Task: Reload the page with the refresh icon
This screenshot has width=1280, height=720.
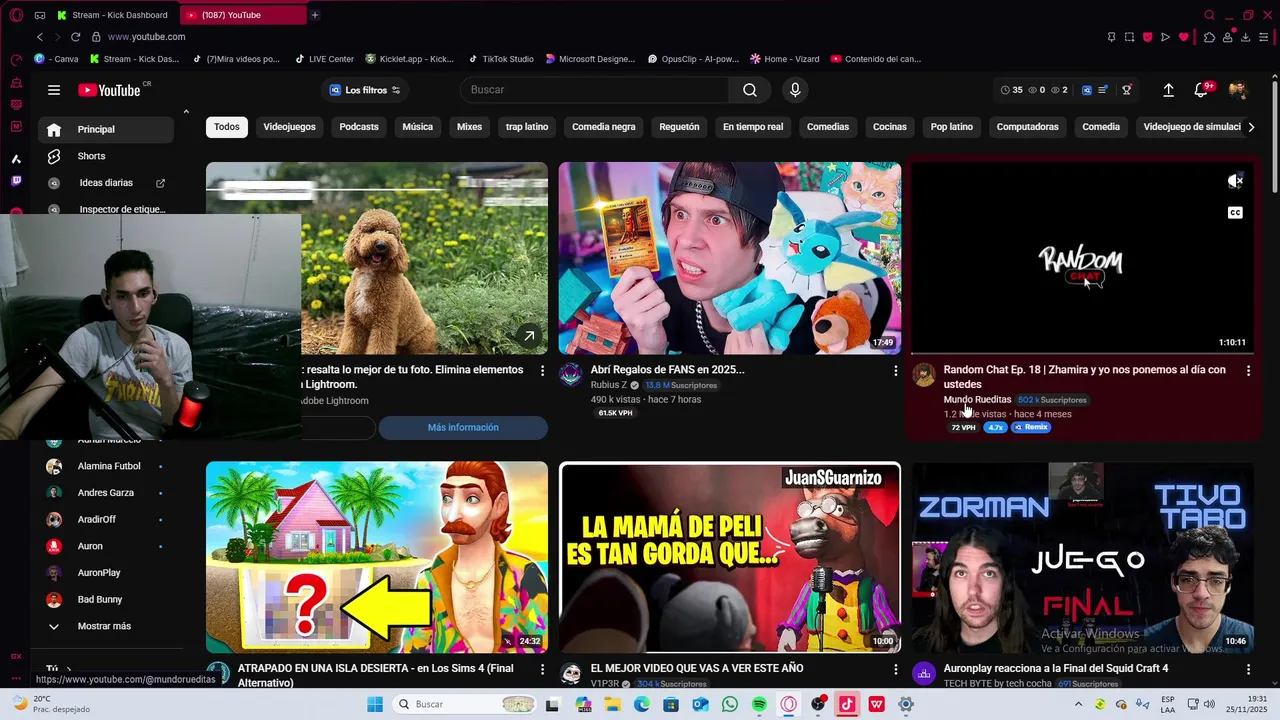Action: pos(75,37)
